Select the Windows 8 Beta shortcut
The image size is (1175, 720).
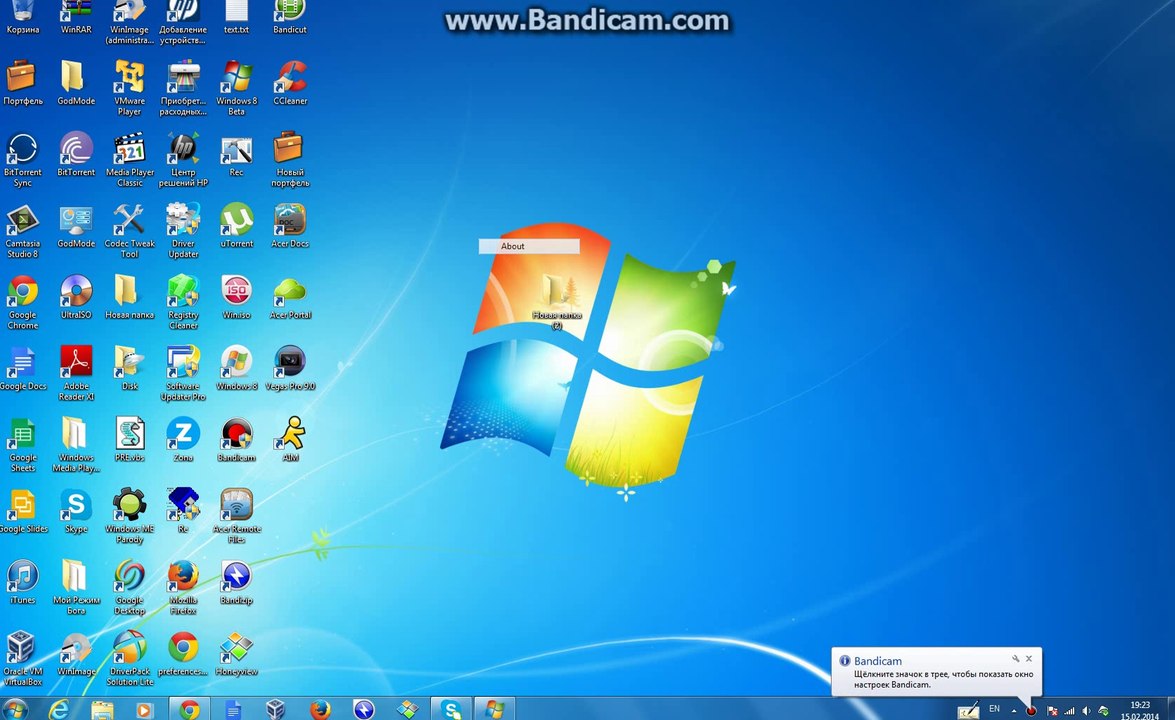pyautogui.click(x=236, y=88)
